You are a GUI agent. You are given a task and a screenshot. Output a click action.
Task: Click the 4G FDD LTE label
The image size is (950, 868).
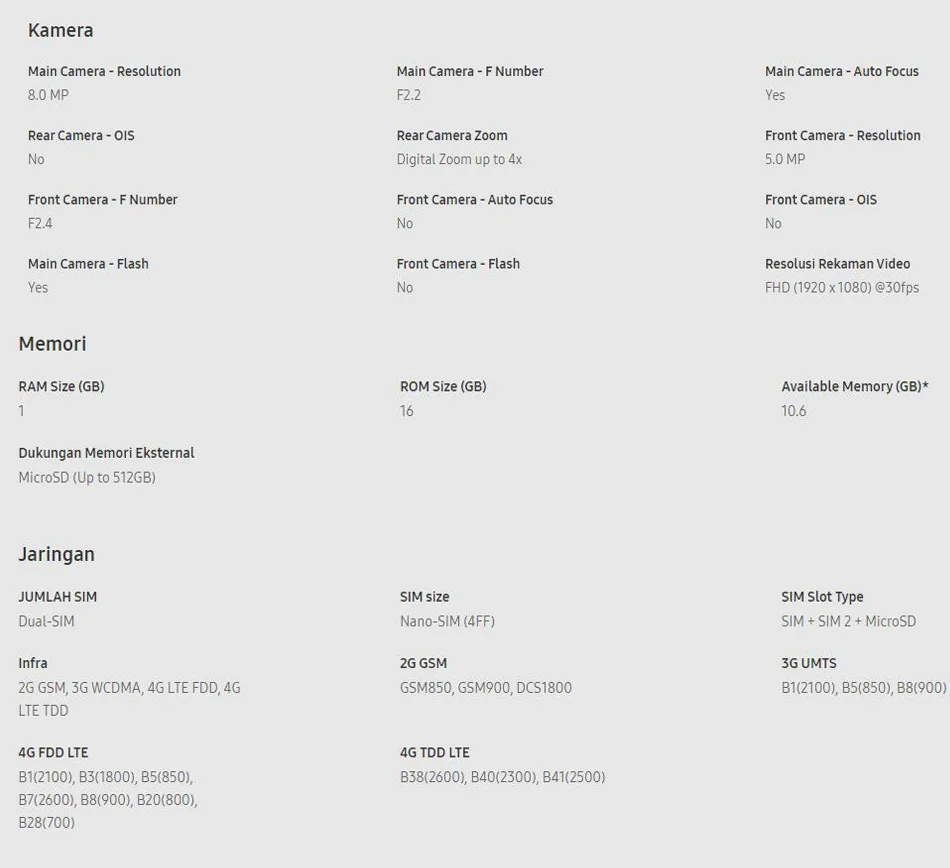[x=53, y=752]
